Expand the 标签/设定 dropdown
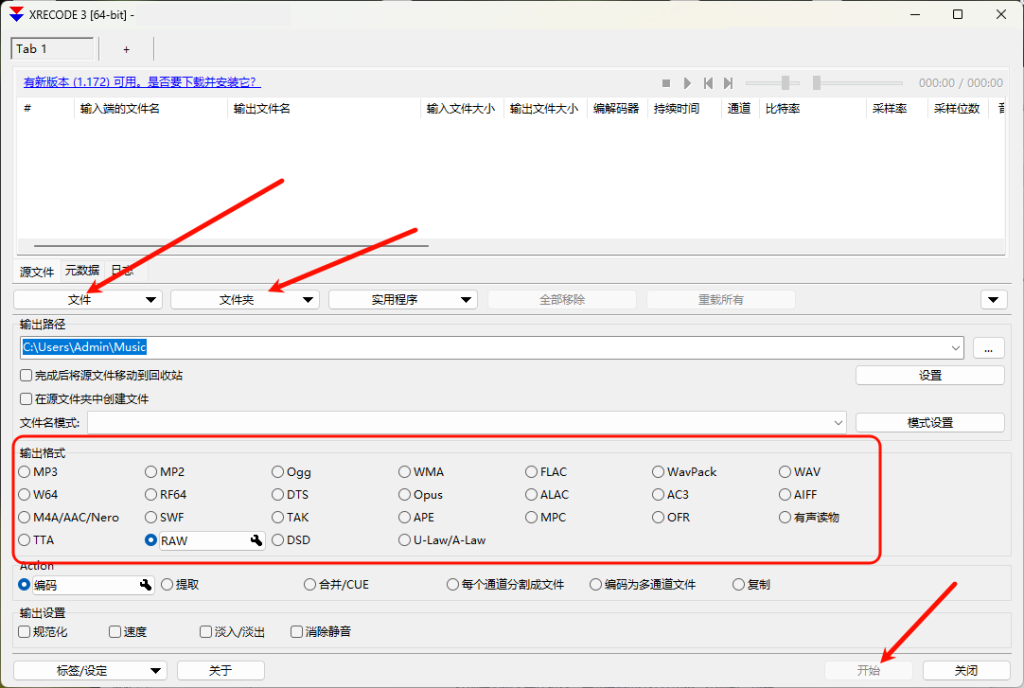Image resolution: width=1024 pixels, height=688 pixels. (x=90, y=670)
